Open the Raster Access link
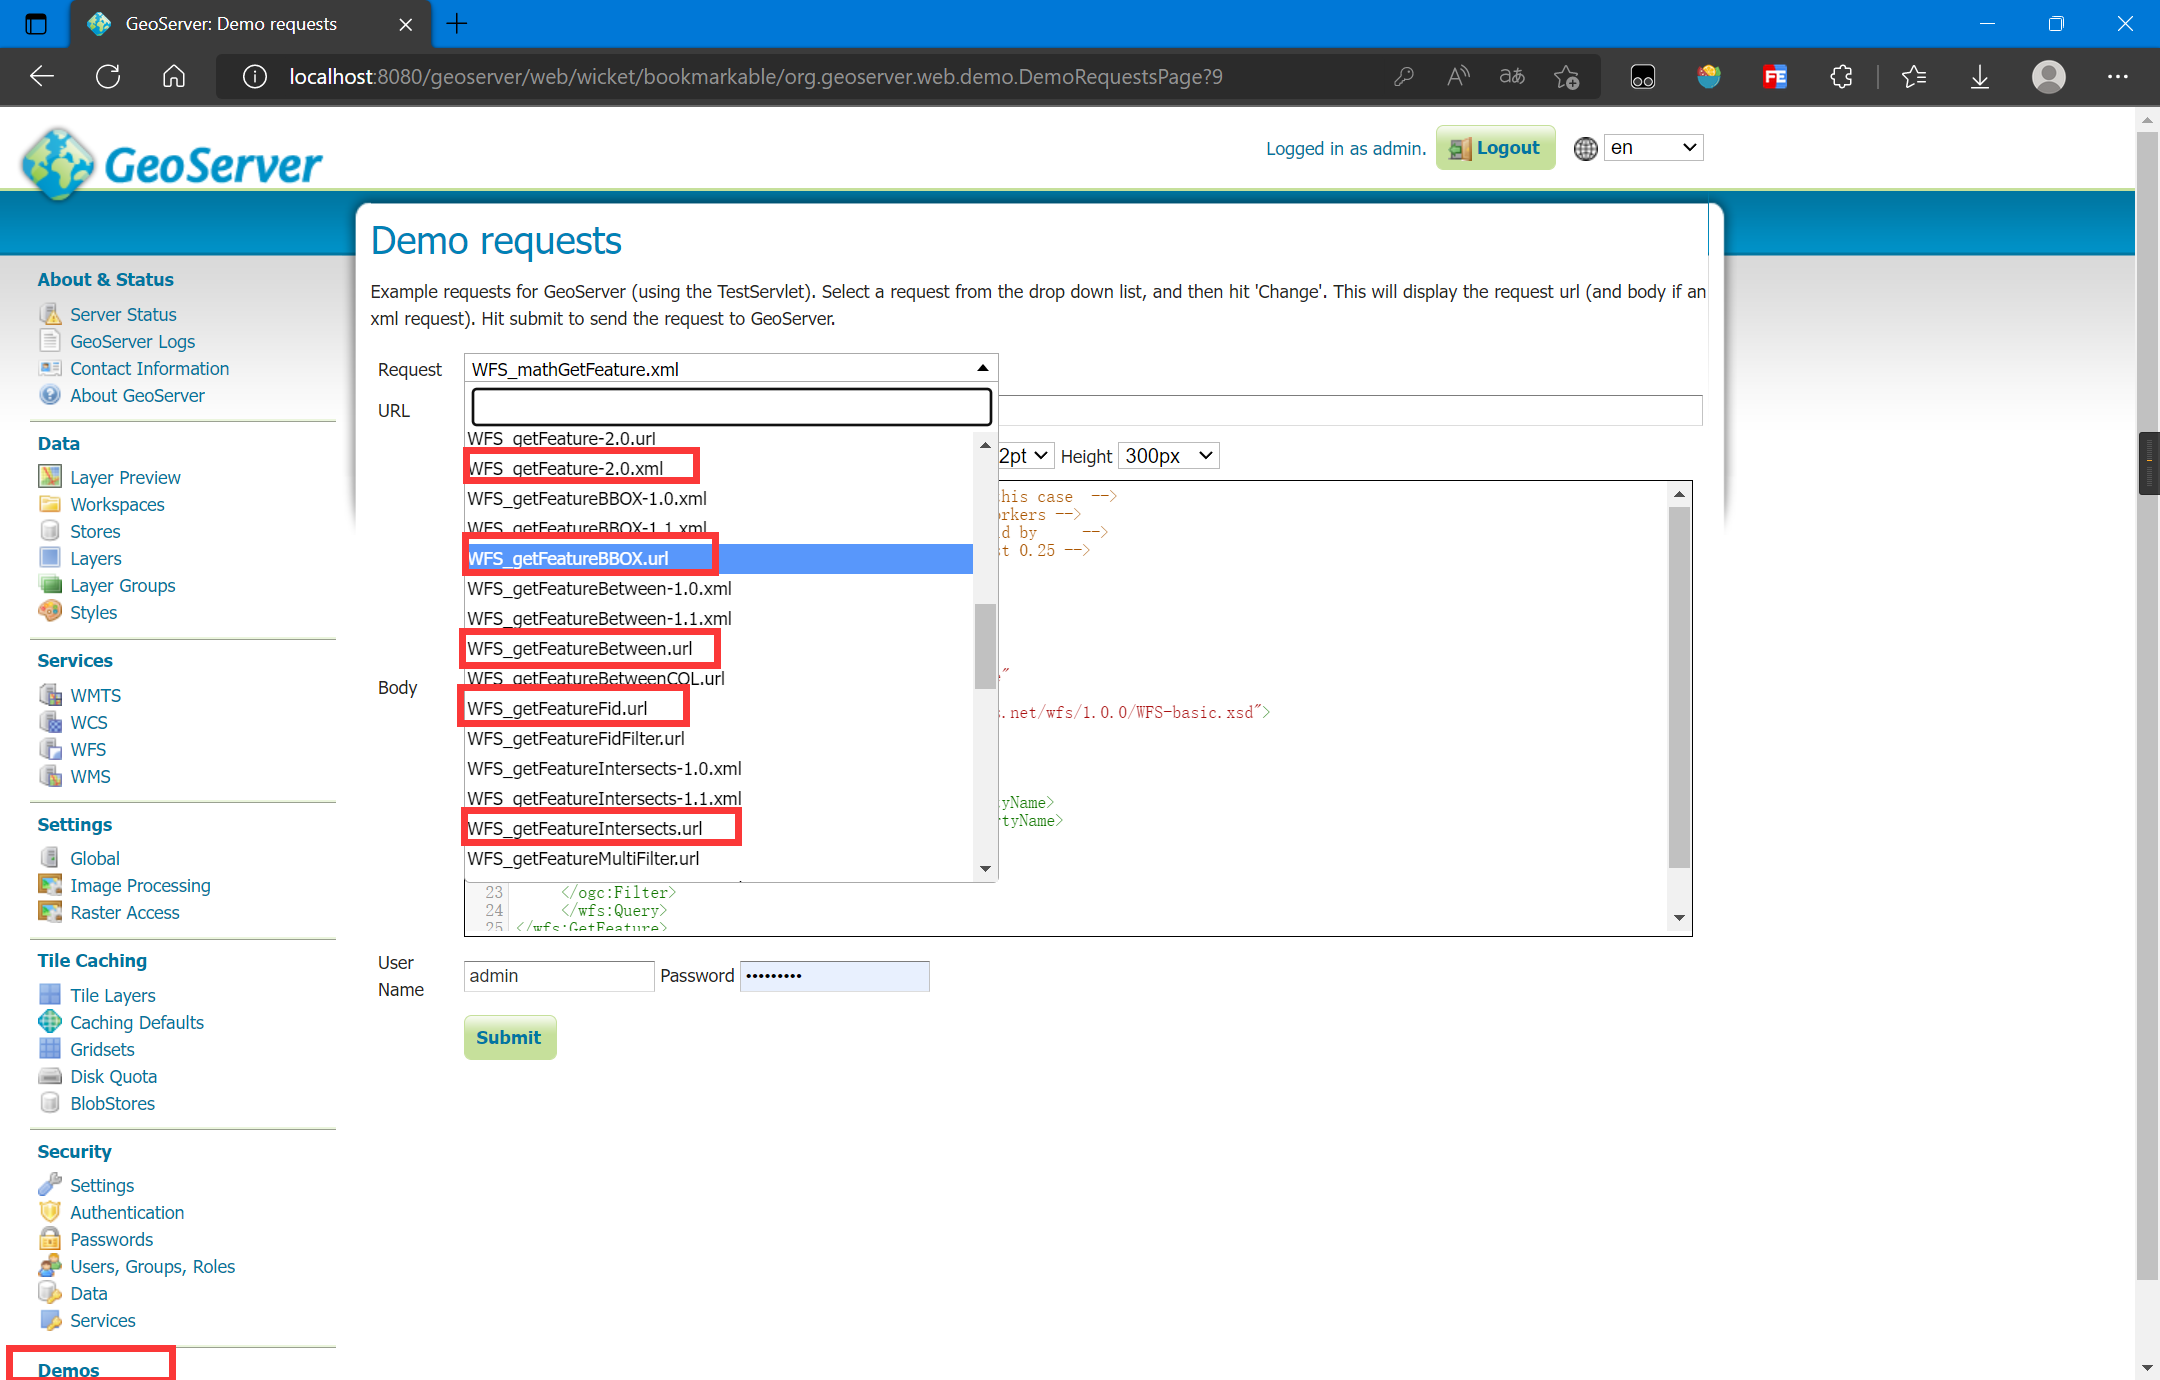The image size is (2160, 1380). [125, 912]
